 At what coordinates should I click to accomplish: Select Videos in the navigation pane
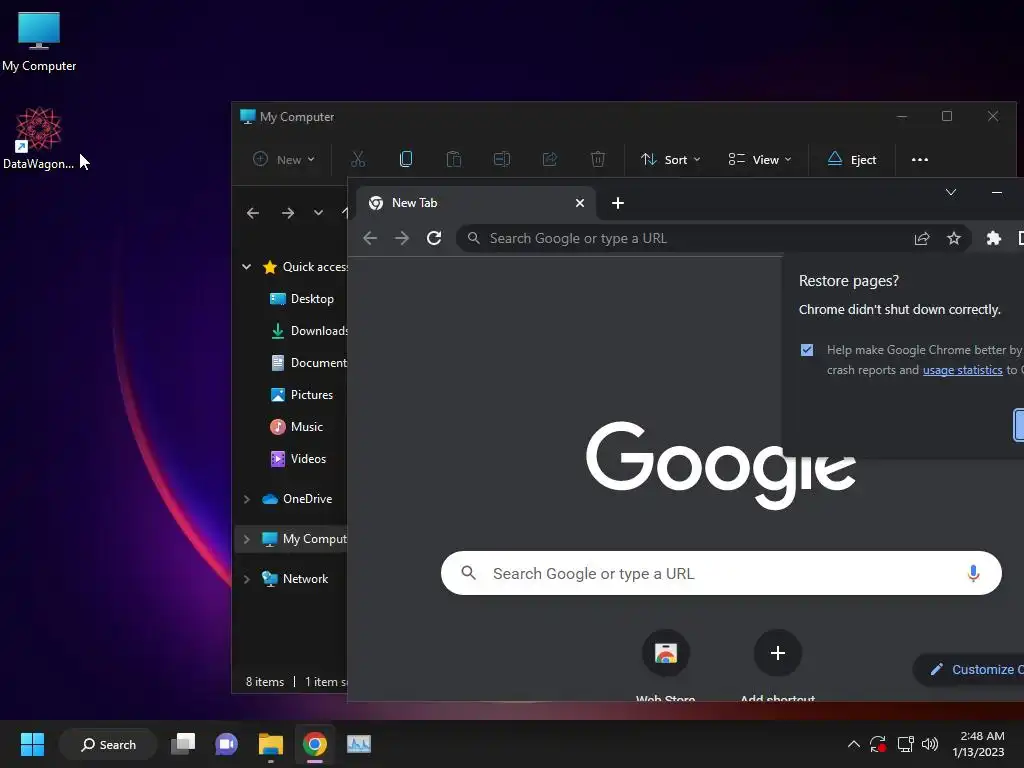(x=298, y=458)
